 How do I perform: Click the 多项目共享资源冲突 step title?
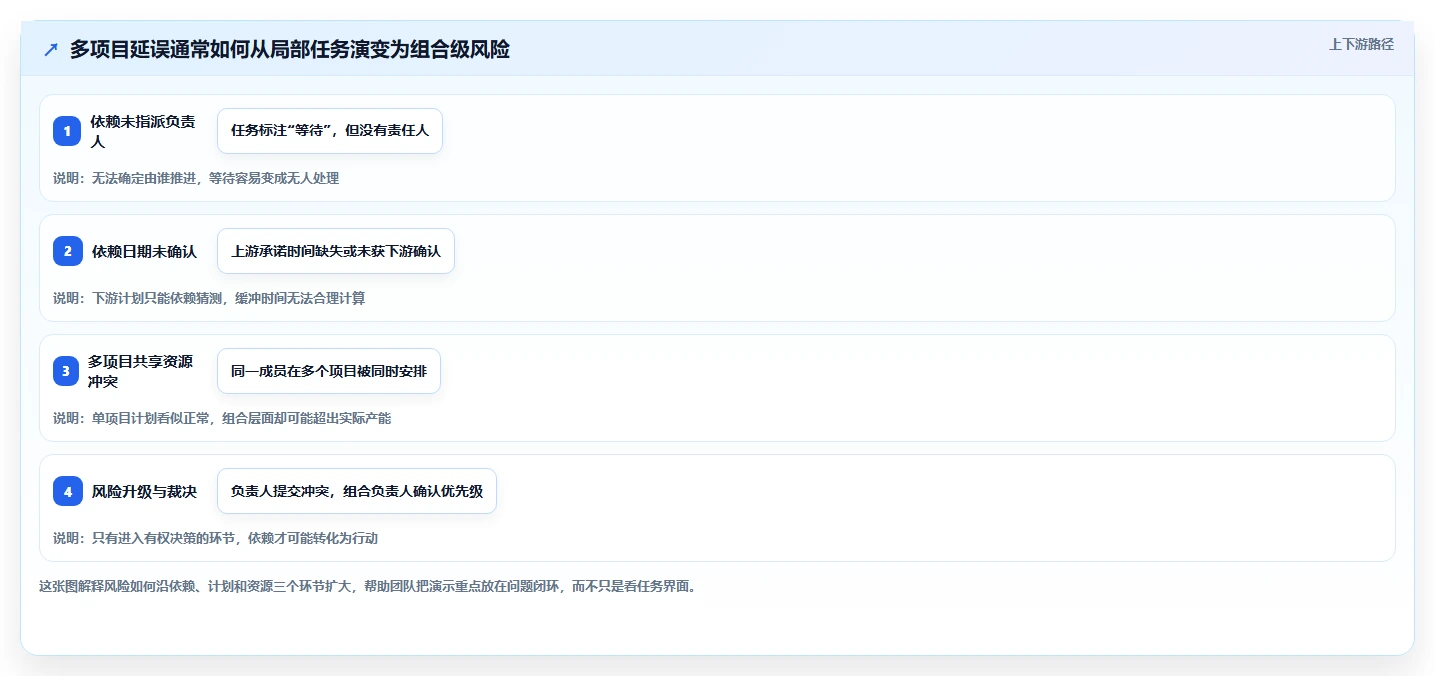140,371
